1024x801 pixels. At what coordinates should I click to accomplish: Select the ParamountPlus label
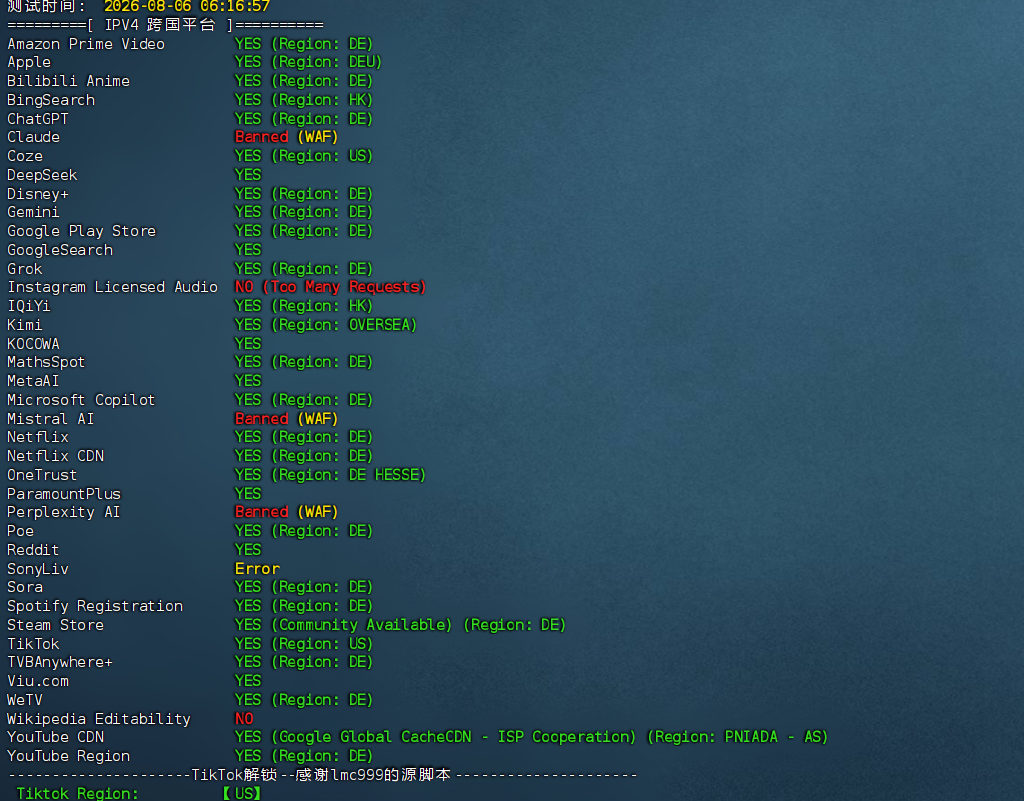[64, 494]
